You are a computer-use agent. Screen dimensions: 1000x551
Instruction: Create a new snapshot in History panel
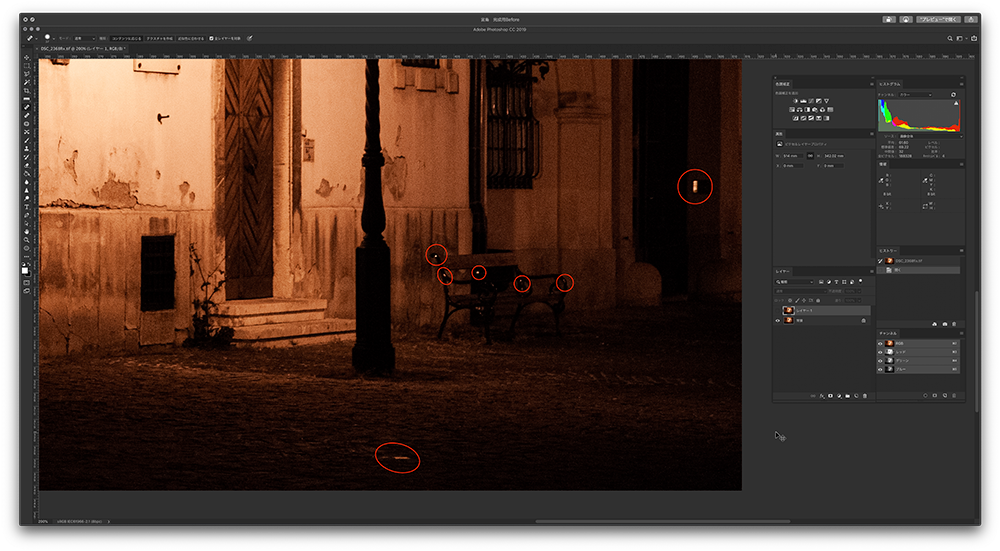(x=944, y=324)
